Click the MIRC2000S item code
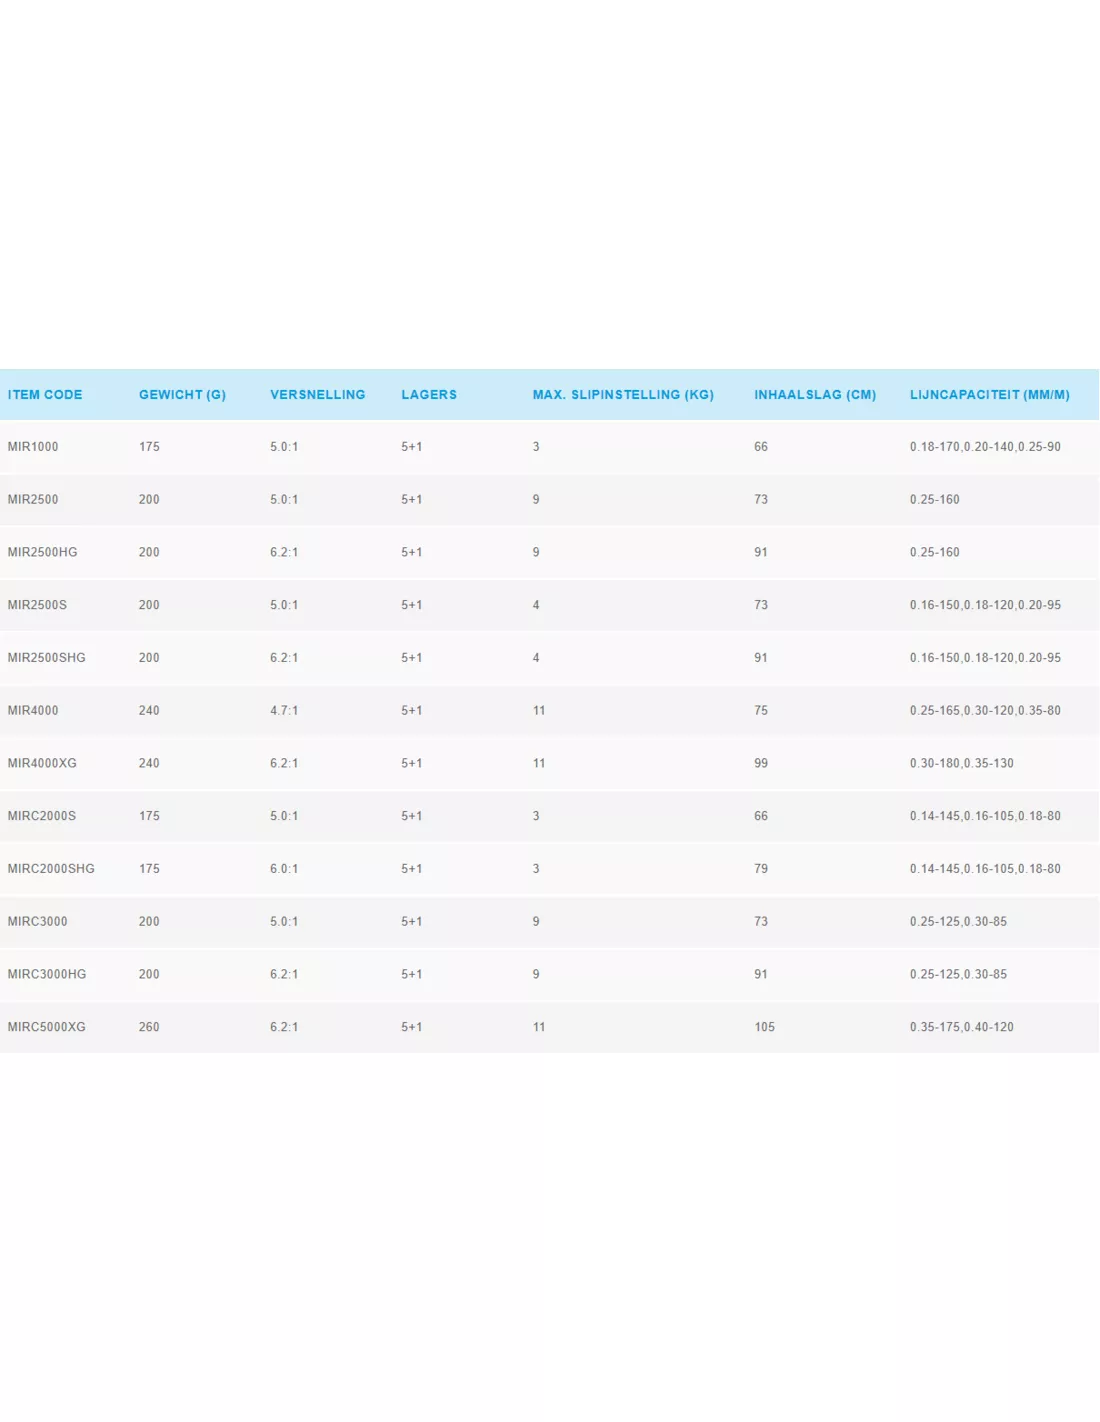 click(x=42, y=816)
